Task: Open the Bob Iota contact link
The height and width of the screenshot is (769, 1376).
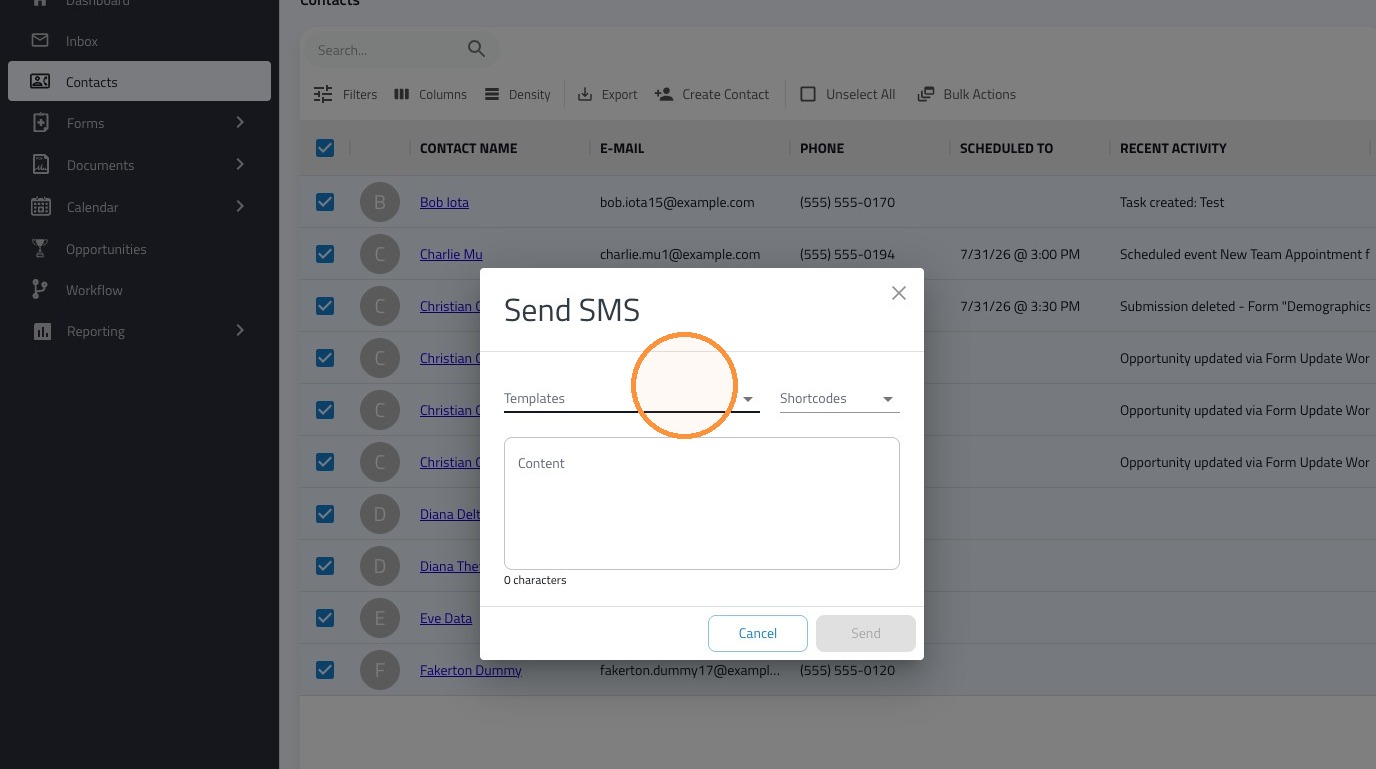Action: pos(444,202)
